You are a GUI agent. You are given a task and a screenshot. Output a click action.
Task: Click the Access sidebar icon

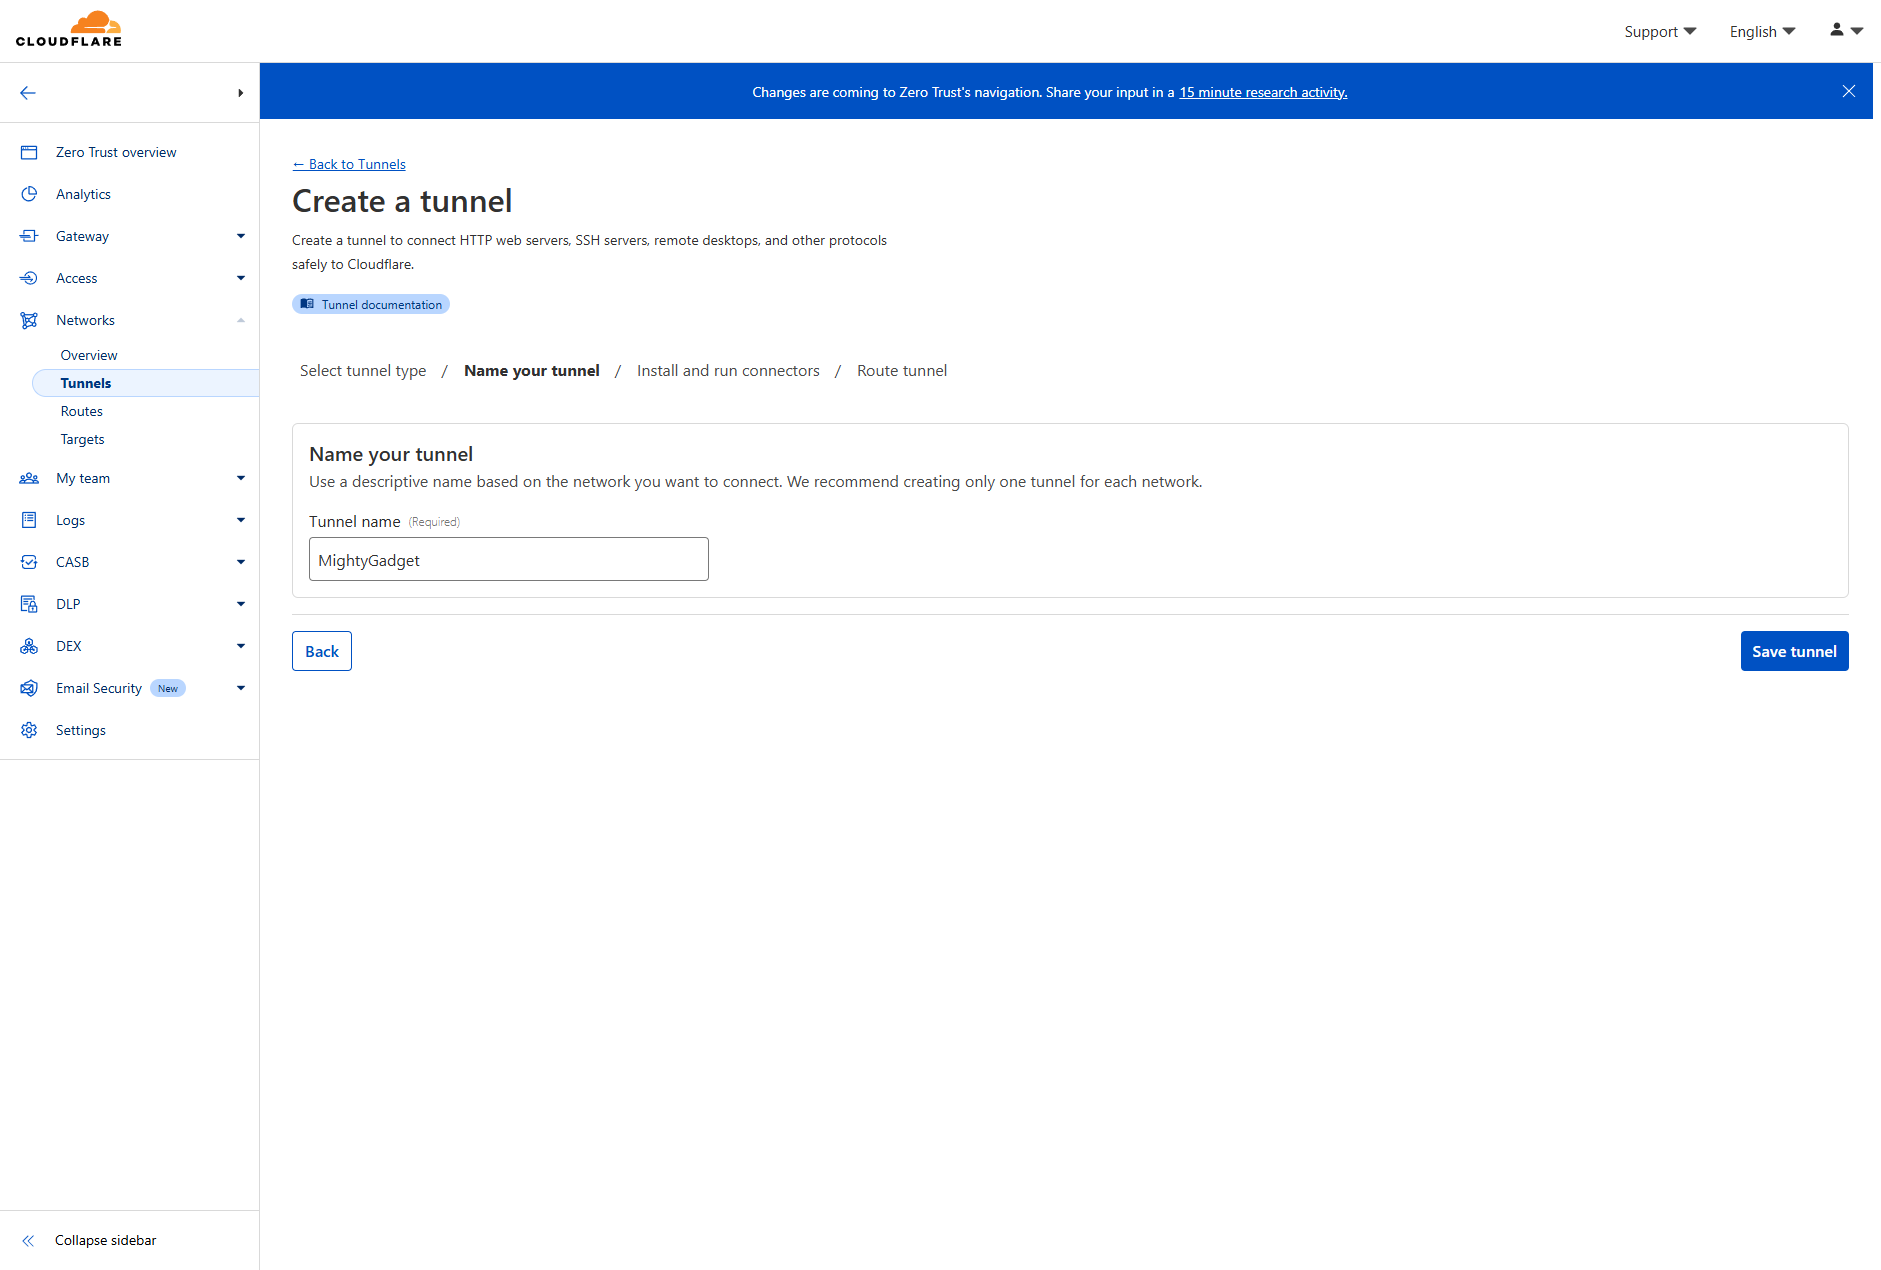pos(29,278)
